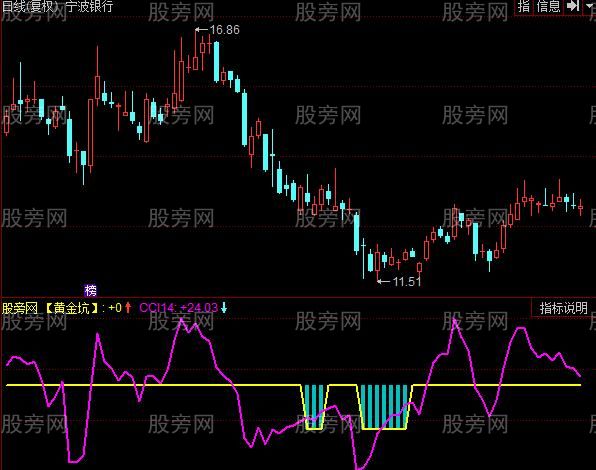Click the 11.51 low price marker
Screen dimensions: 596x470
(x=399, y=282)
